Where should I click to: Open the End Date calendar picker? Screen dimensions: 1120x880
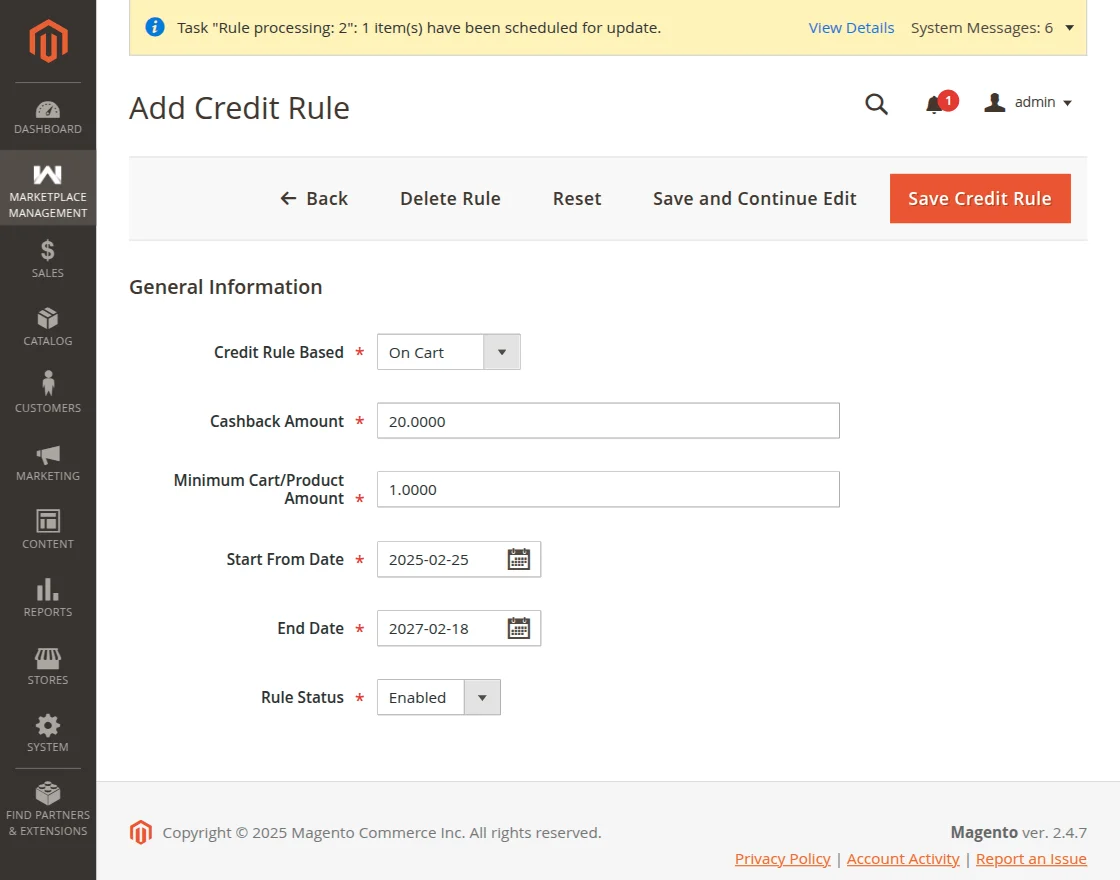point(518,628)
